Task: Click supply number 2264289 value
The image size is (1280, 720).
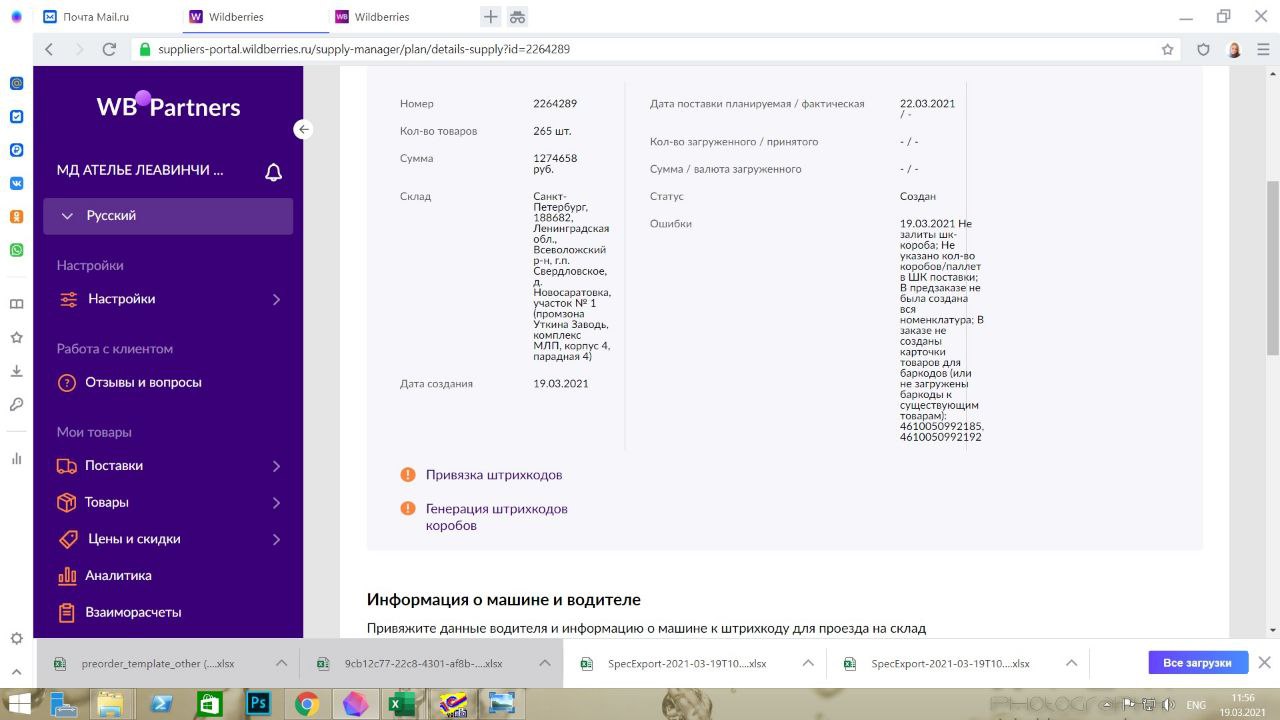Action: 555,104
